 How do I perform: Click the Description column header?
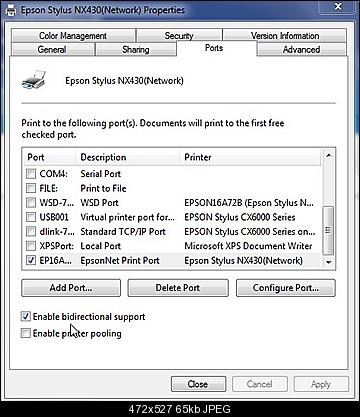click(128, 157)
